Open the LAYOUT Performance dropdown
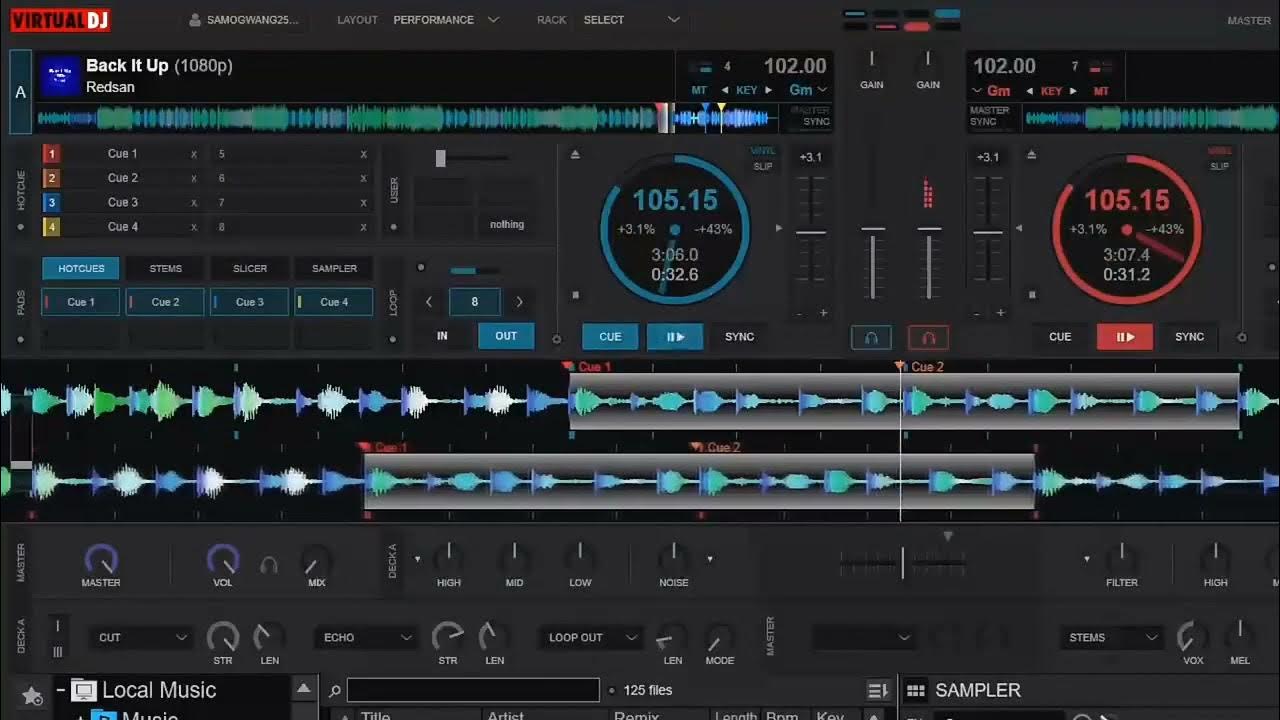1280x720 pixels. 446,20
